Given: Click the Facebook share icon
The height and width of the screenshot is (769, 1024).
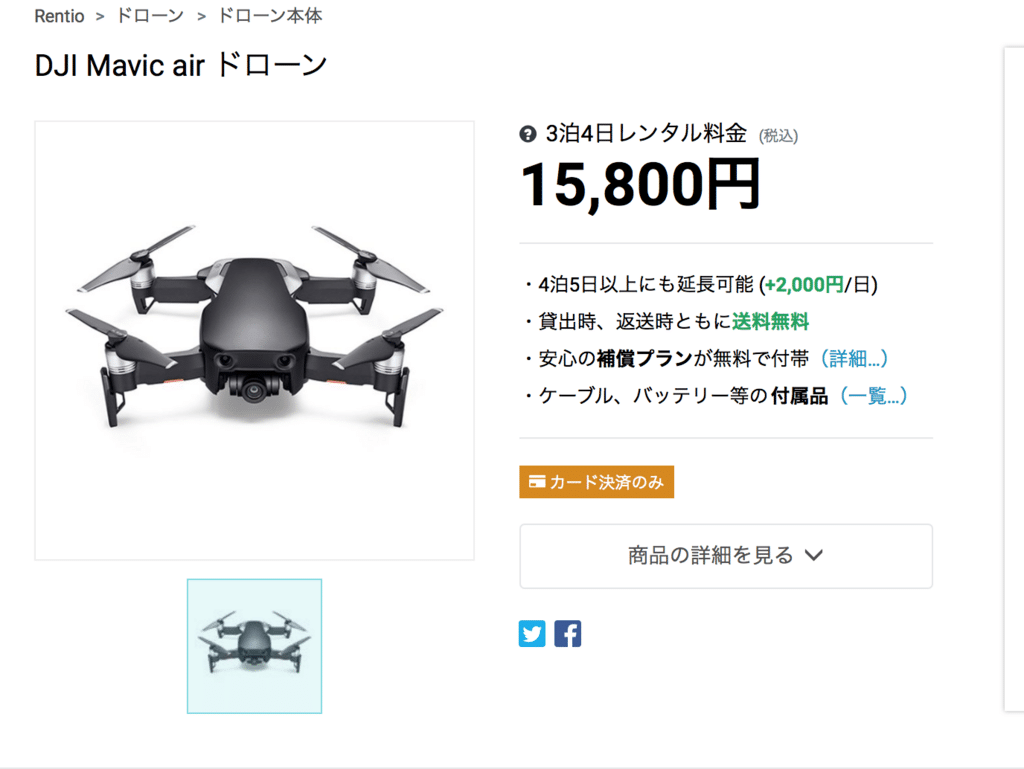Looking at the screenshot, I should click(x=568, y=633).
